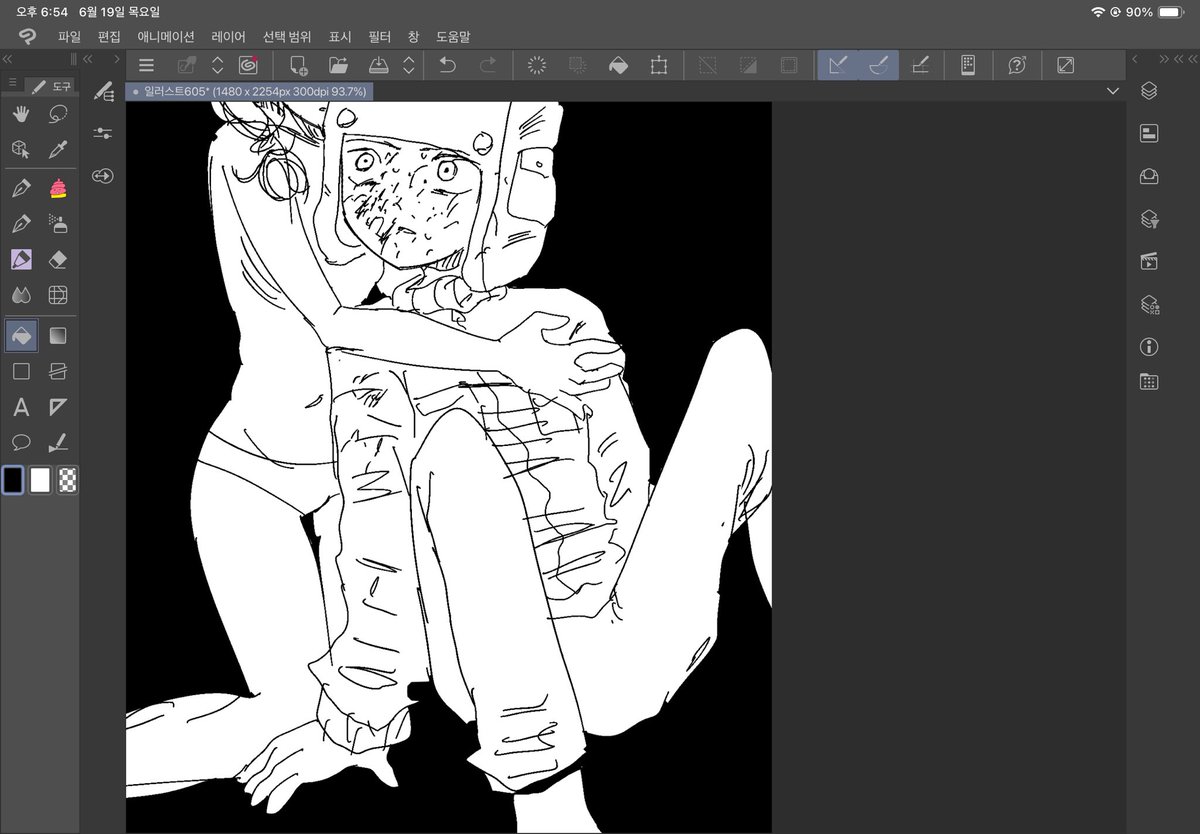
Task: Select the Ruler triangle tool
Action: point(58,407)
